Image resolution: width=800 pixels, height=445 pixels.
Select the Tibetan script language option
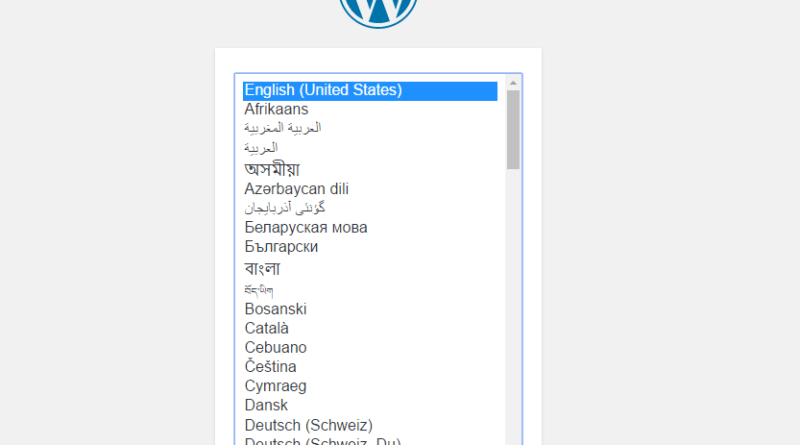pyautogui.click(x=259, y=289)
